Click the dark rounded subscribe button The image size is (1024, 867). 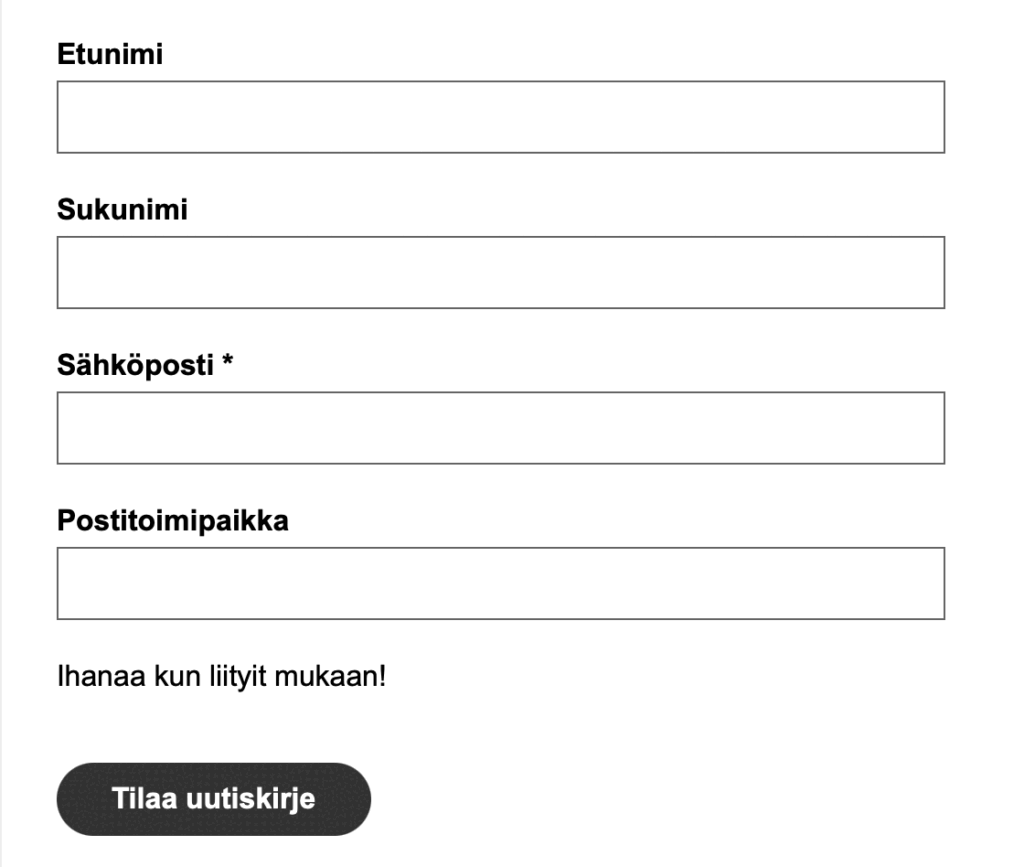(x=214, y=799)
